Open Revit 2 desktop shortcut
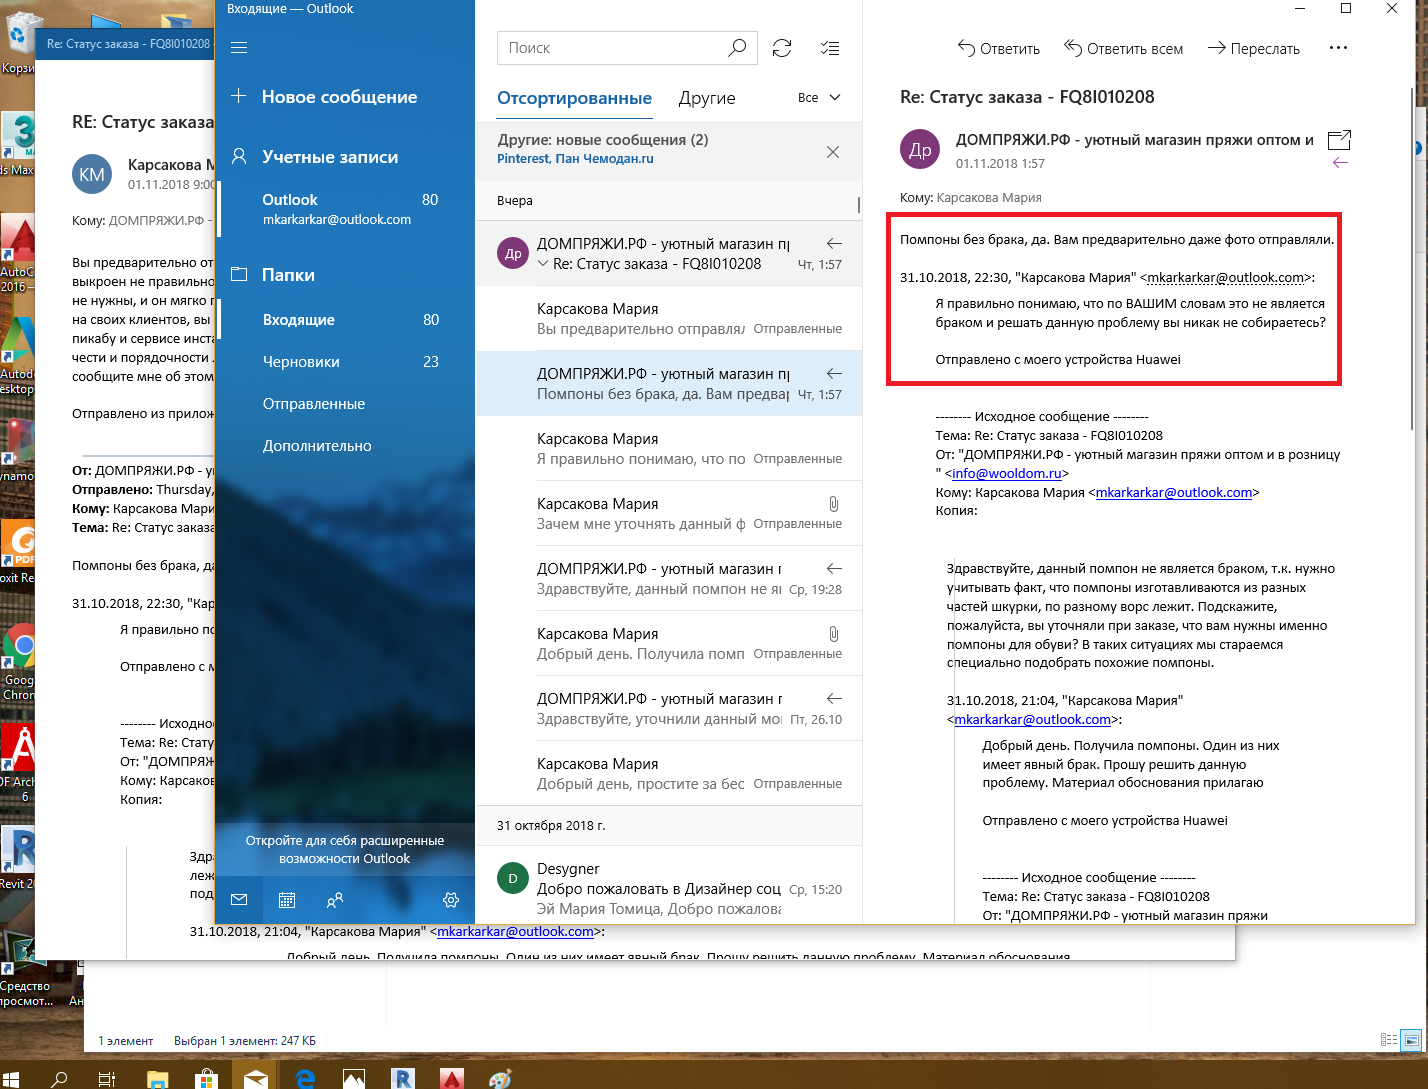Screen dimensions: 1428x1089 18,857
